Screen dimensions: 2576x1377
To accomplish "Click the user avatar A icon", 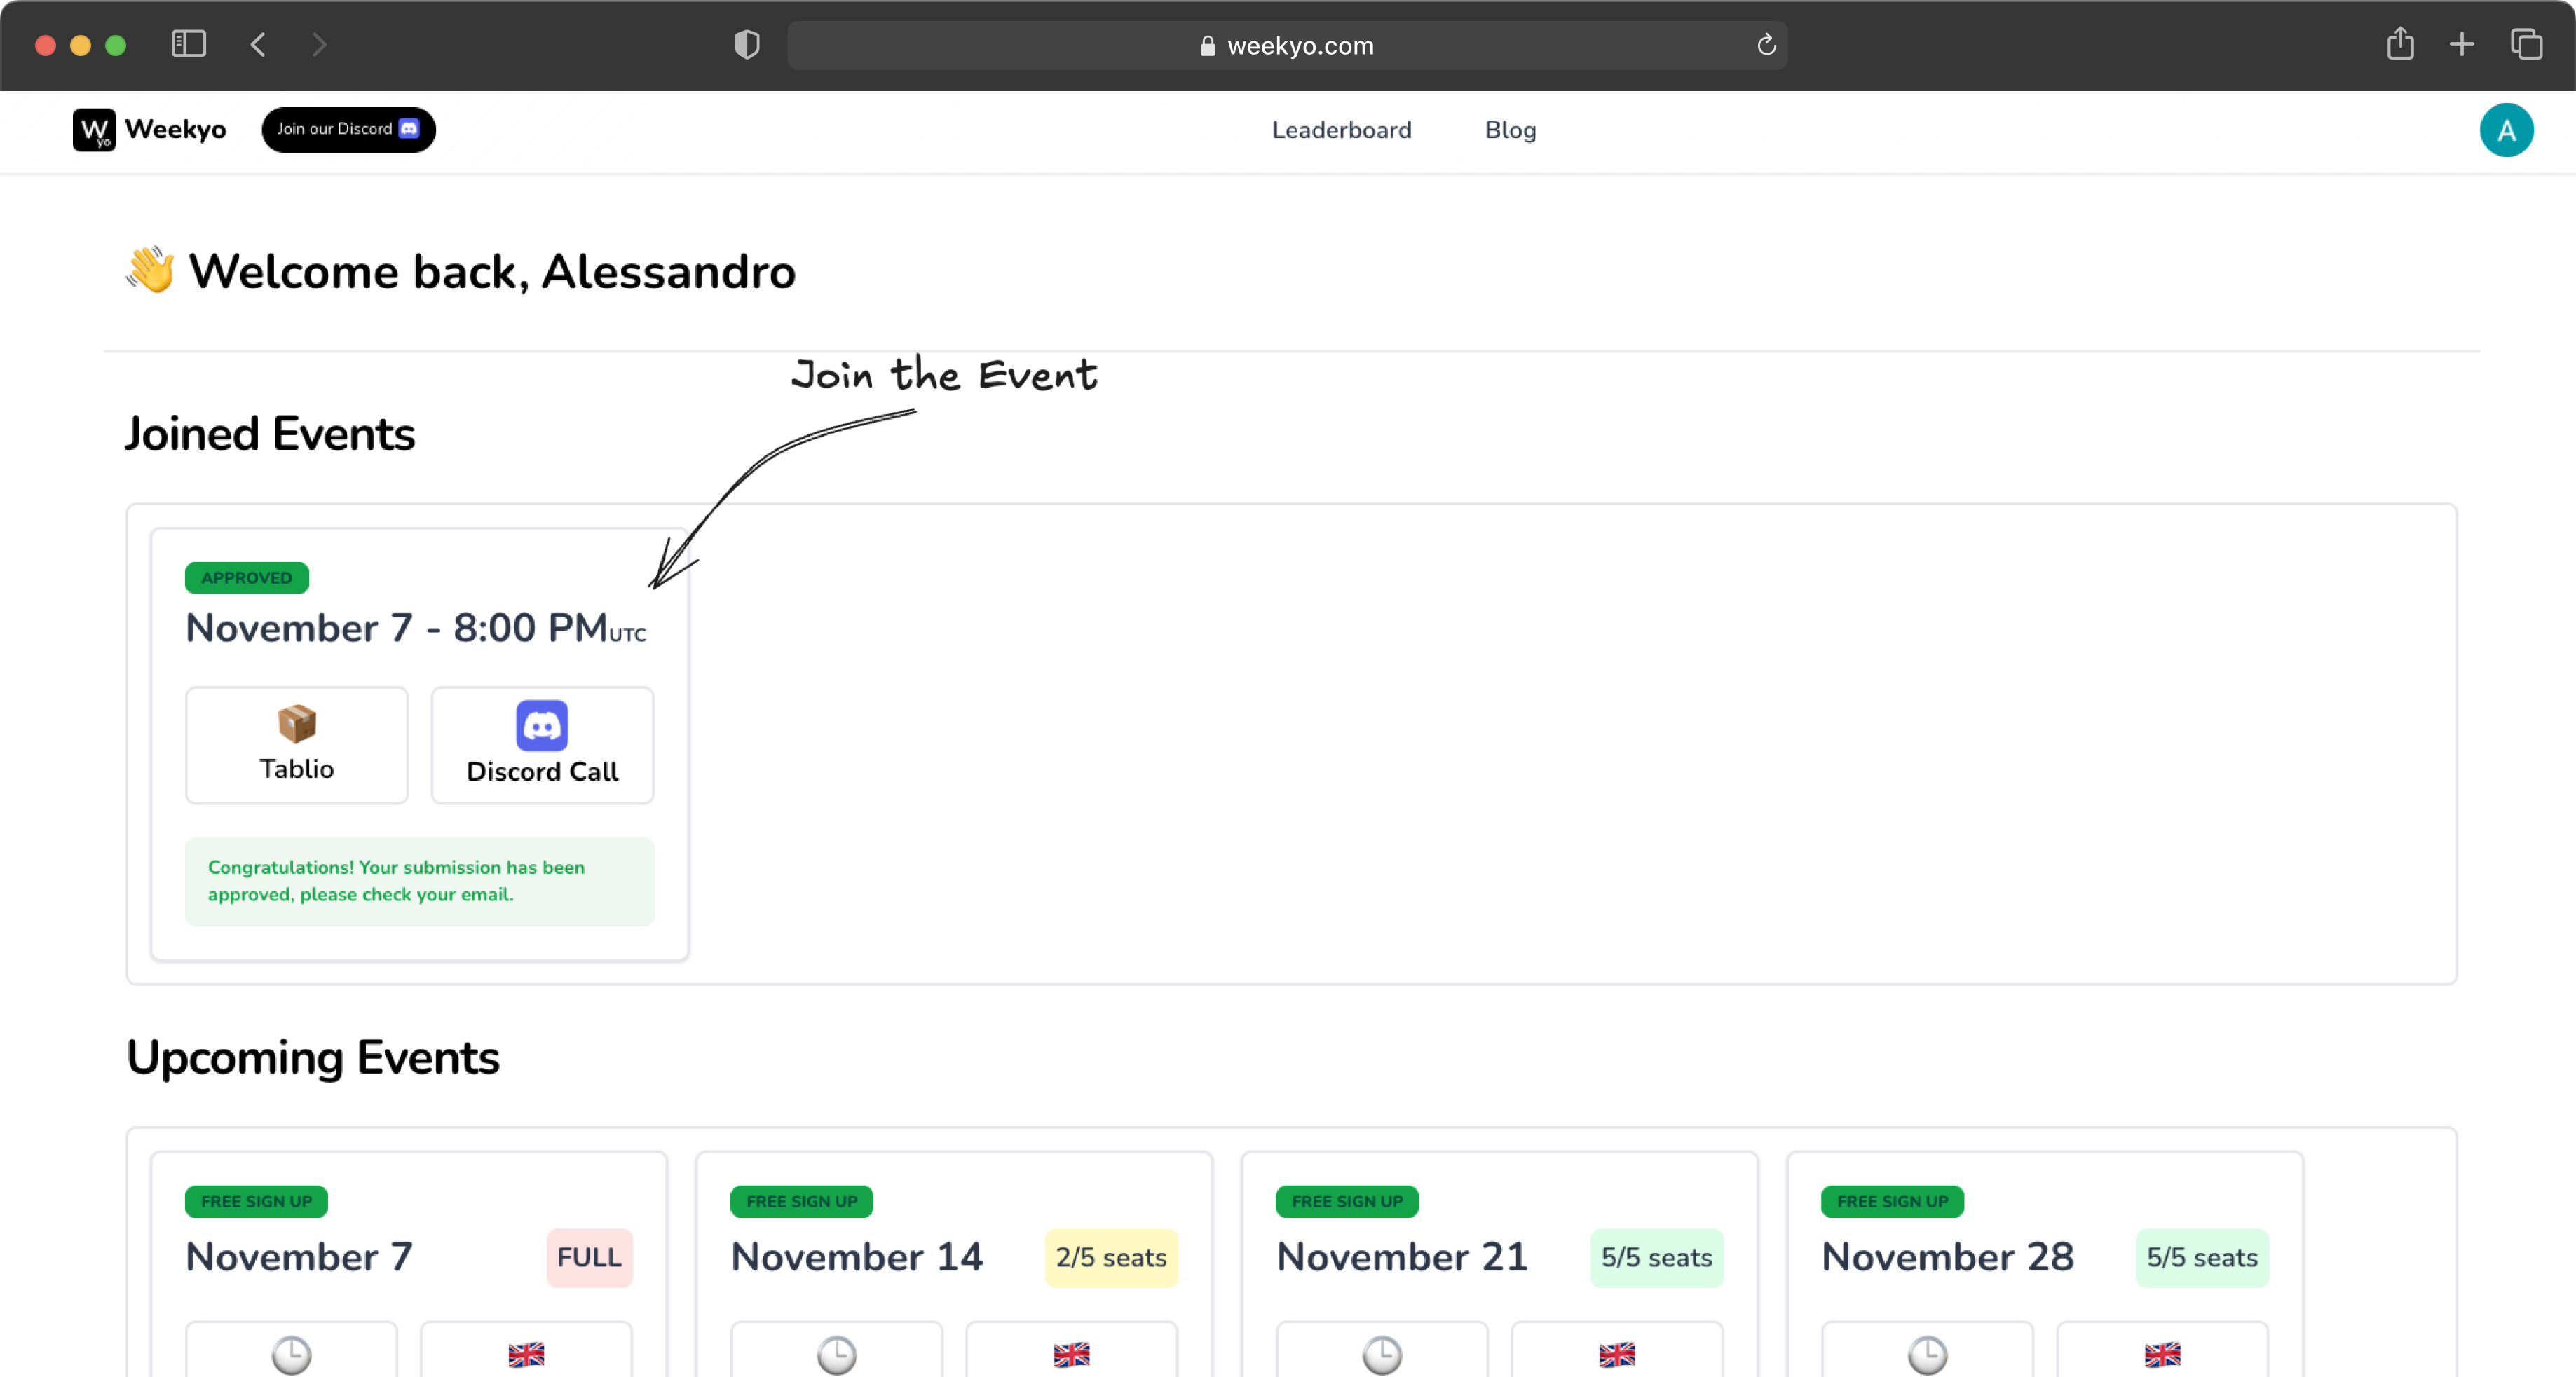I will (2505, 130).
